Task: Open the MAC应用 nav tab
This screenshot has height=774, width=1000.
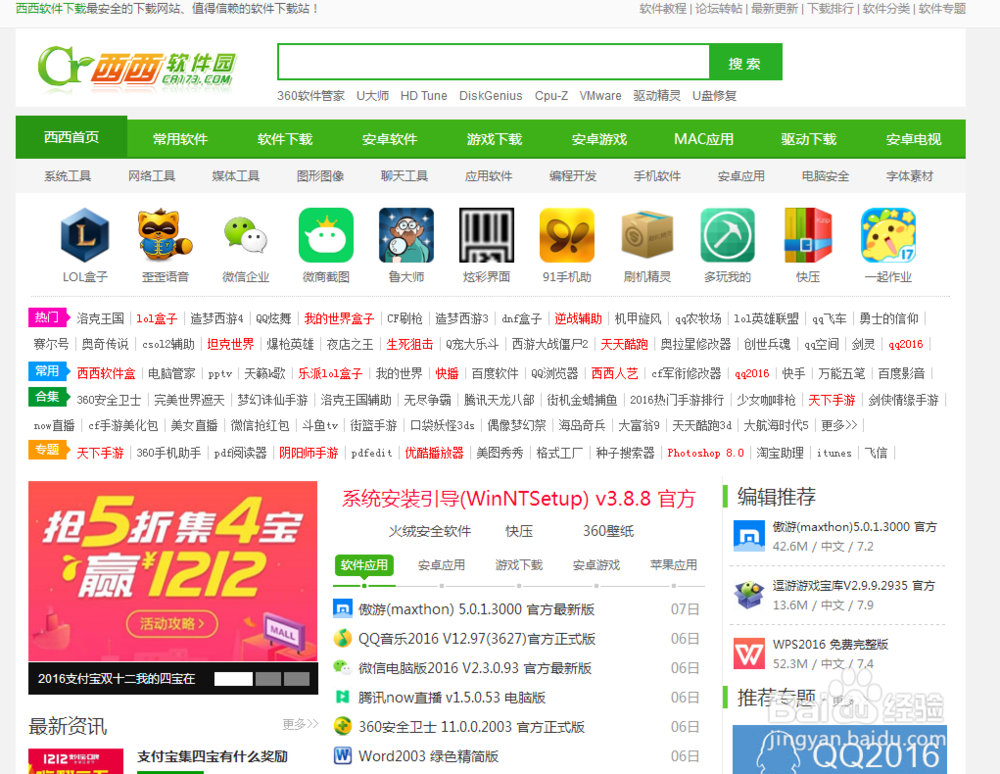Action: [704, 139]
